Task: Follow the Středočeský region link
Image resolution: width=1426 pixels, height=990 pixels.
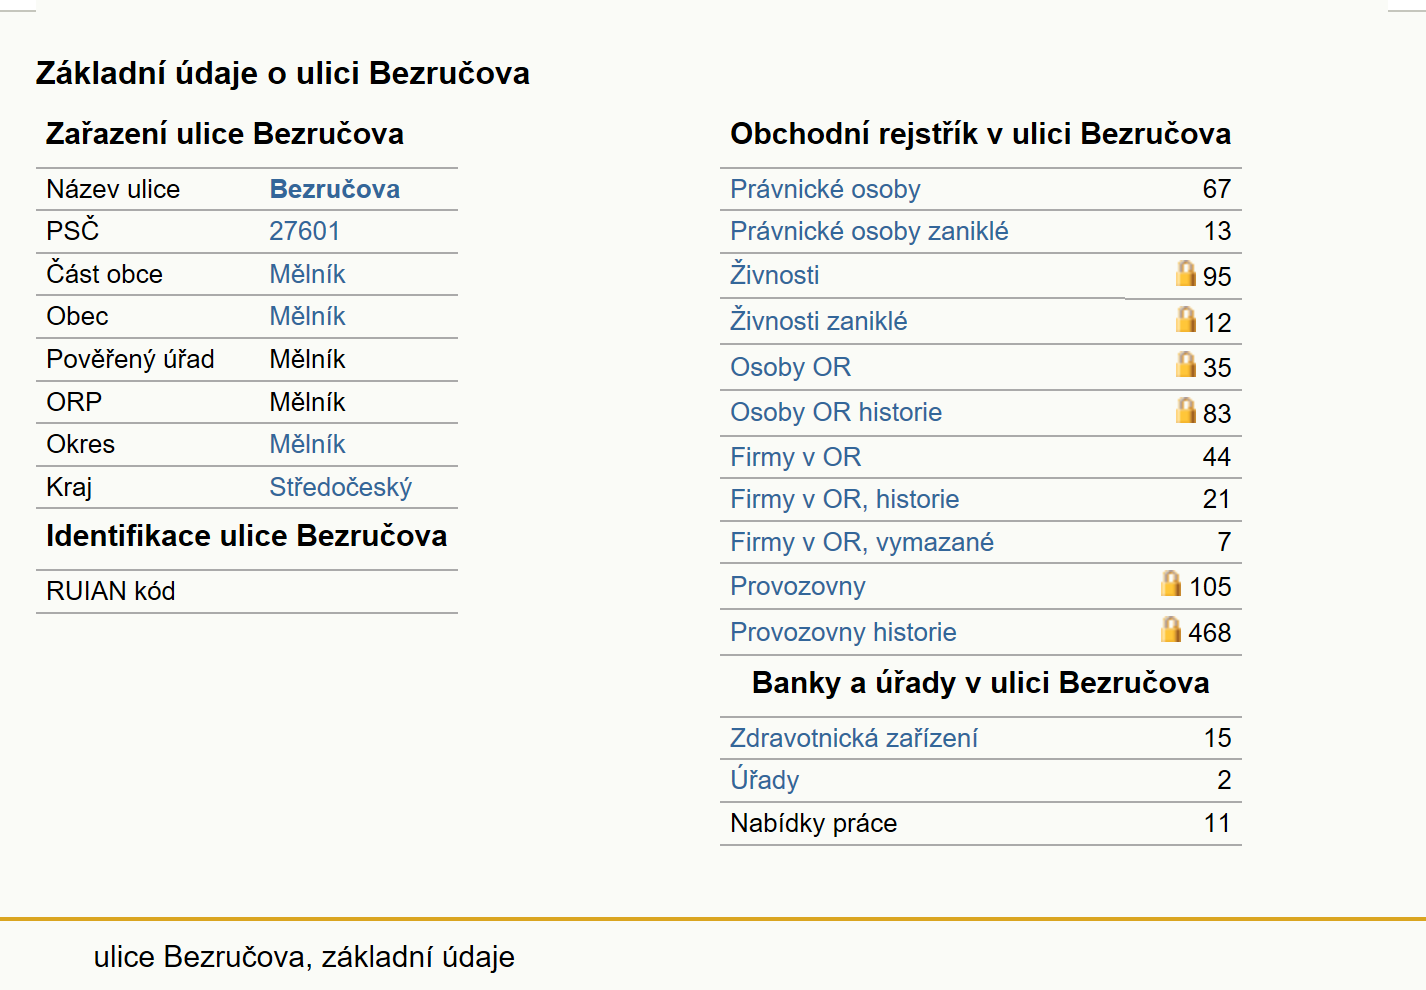Action: (340, 487)
